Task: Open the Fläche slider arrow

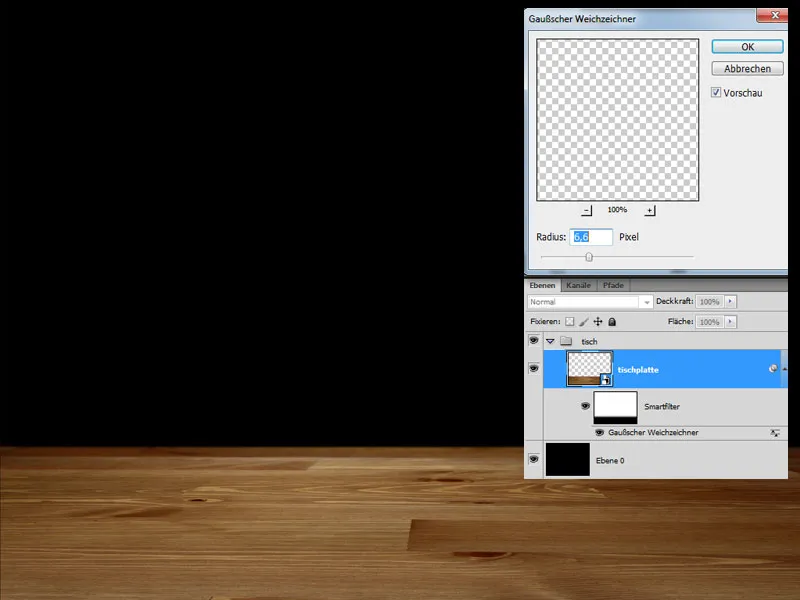Action: coord(730,322)
